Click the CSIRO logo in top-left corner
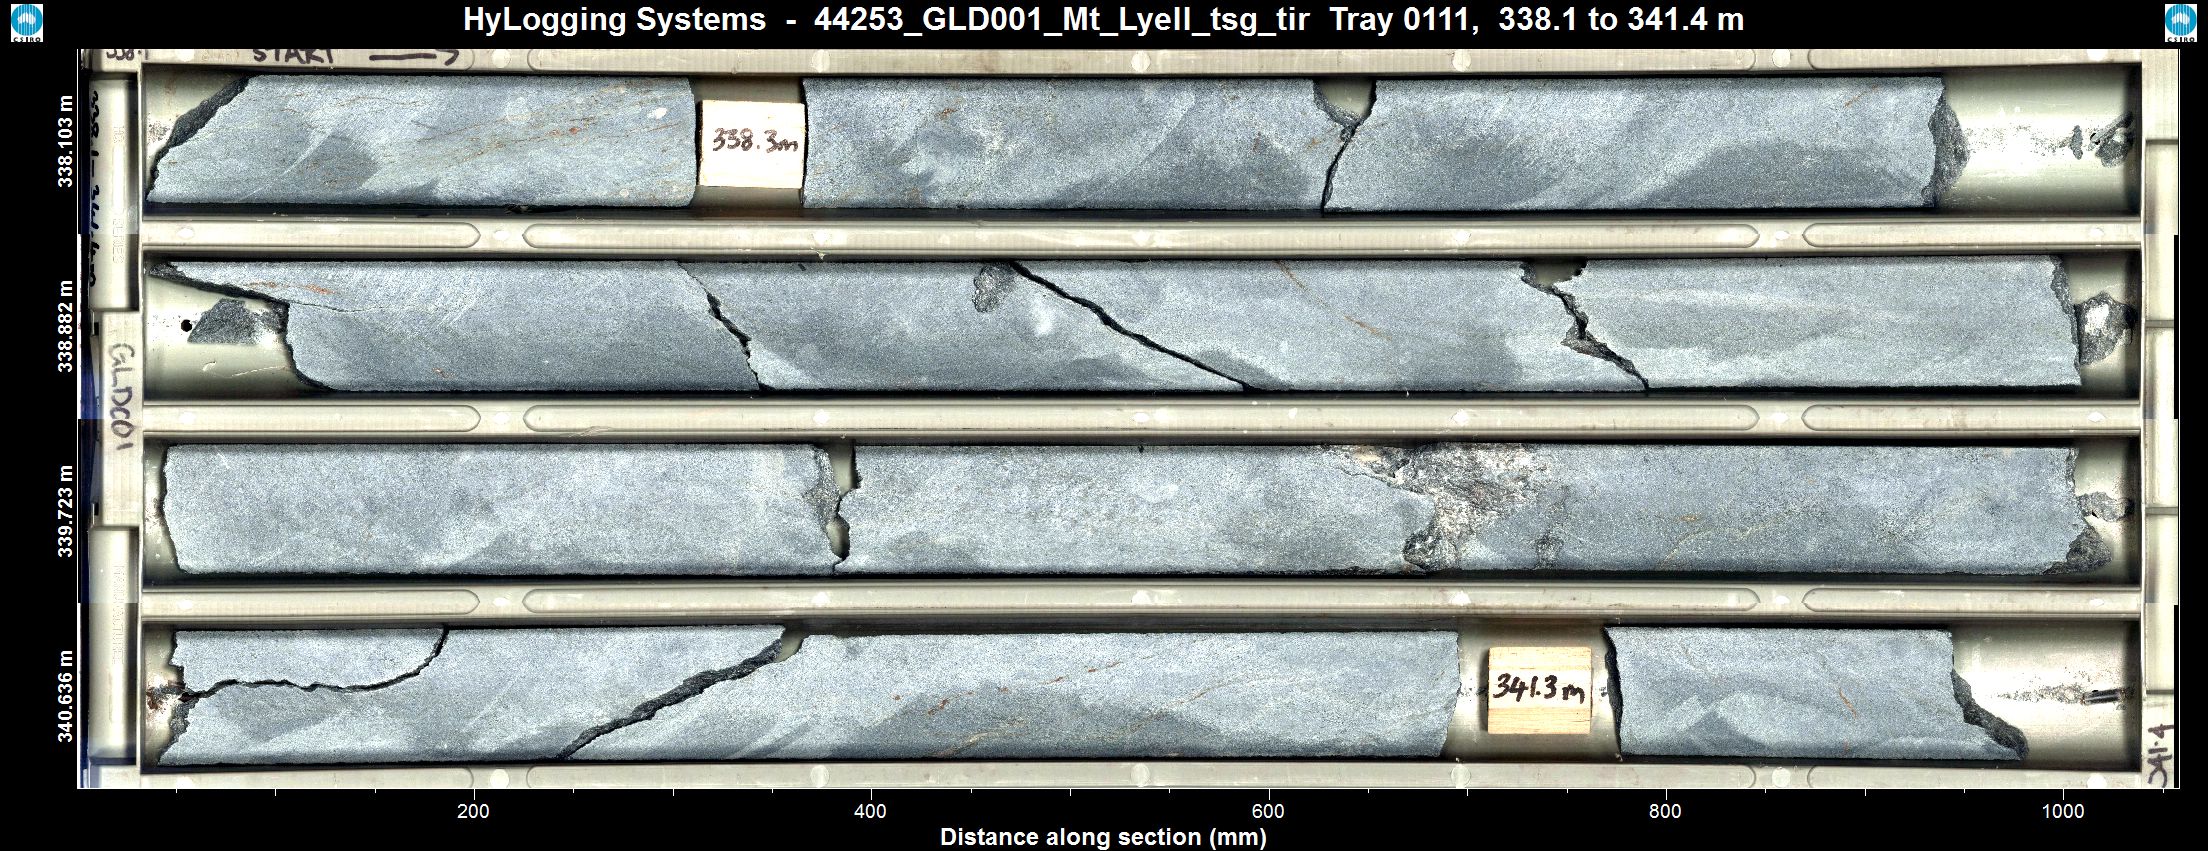 pyautogui.click(x=27, y=22)
